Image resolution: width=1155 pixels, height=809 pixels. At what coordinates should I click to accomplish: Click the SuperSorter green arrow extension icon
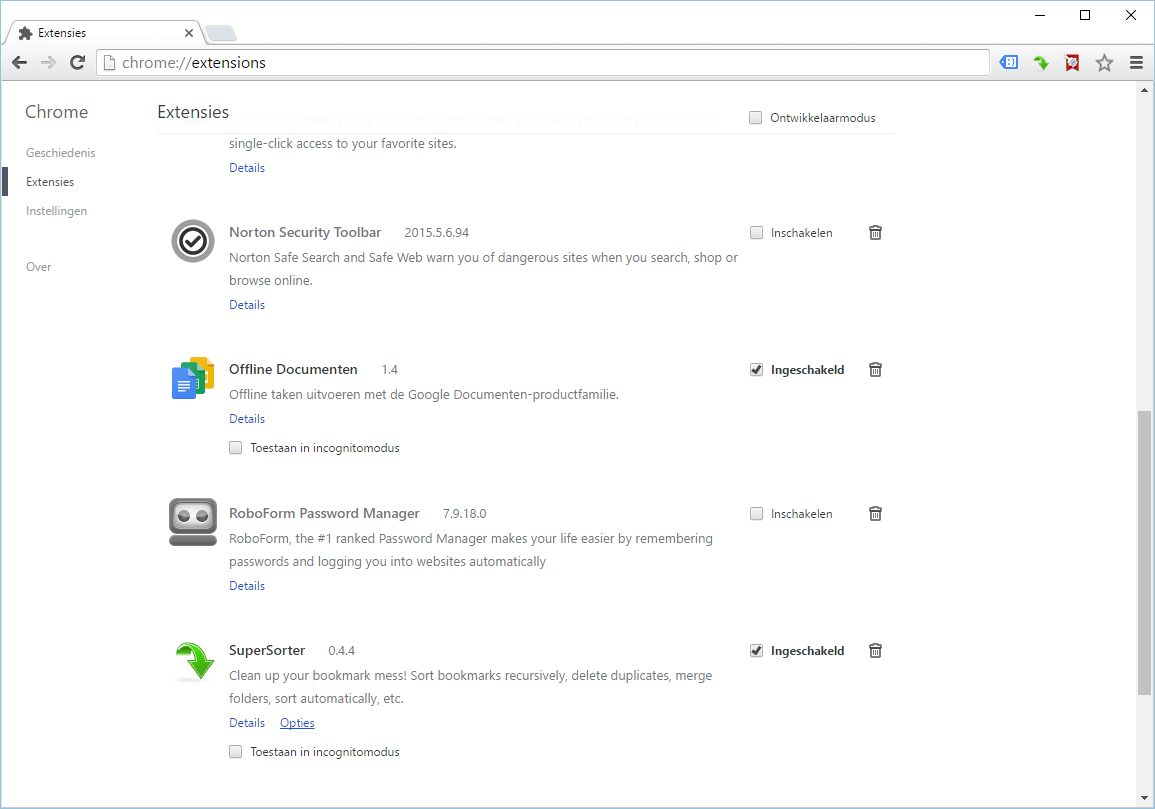(192, 660)
